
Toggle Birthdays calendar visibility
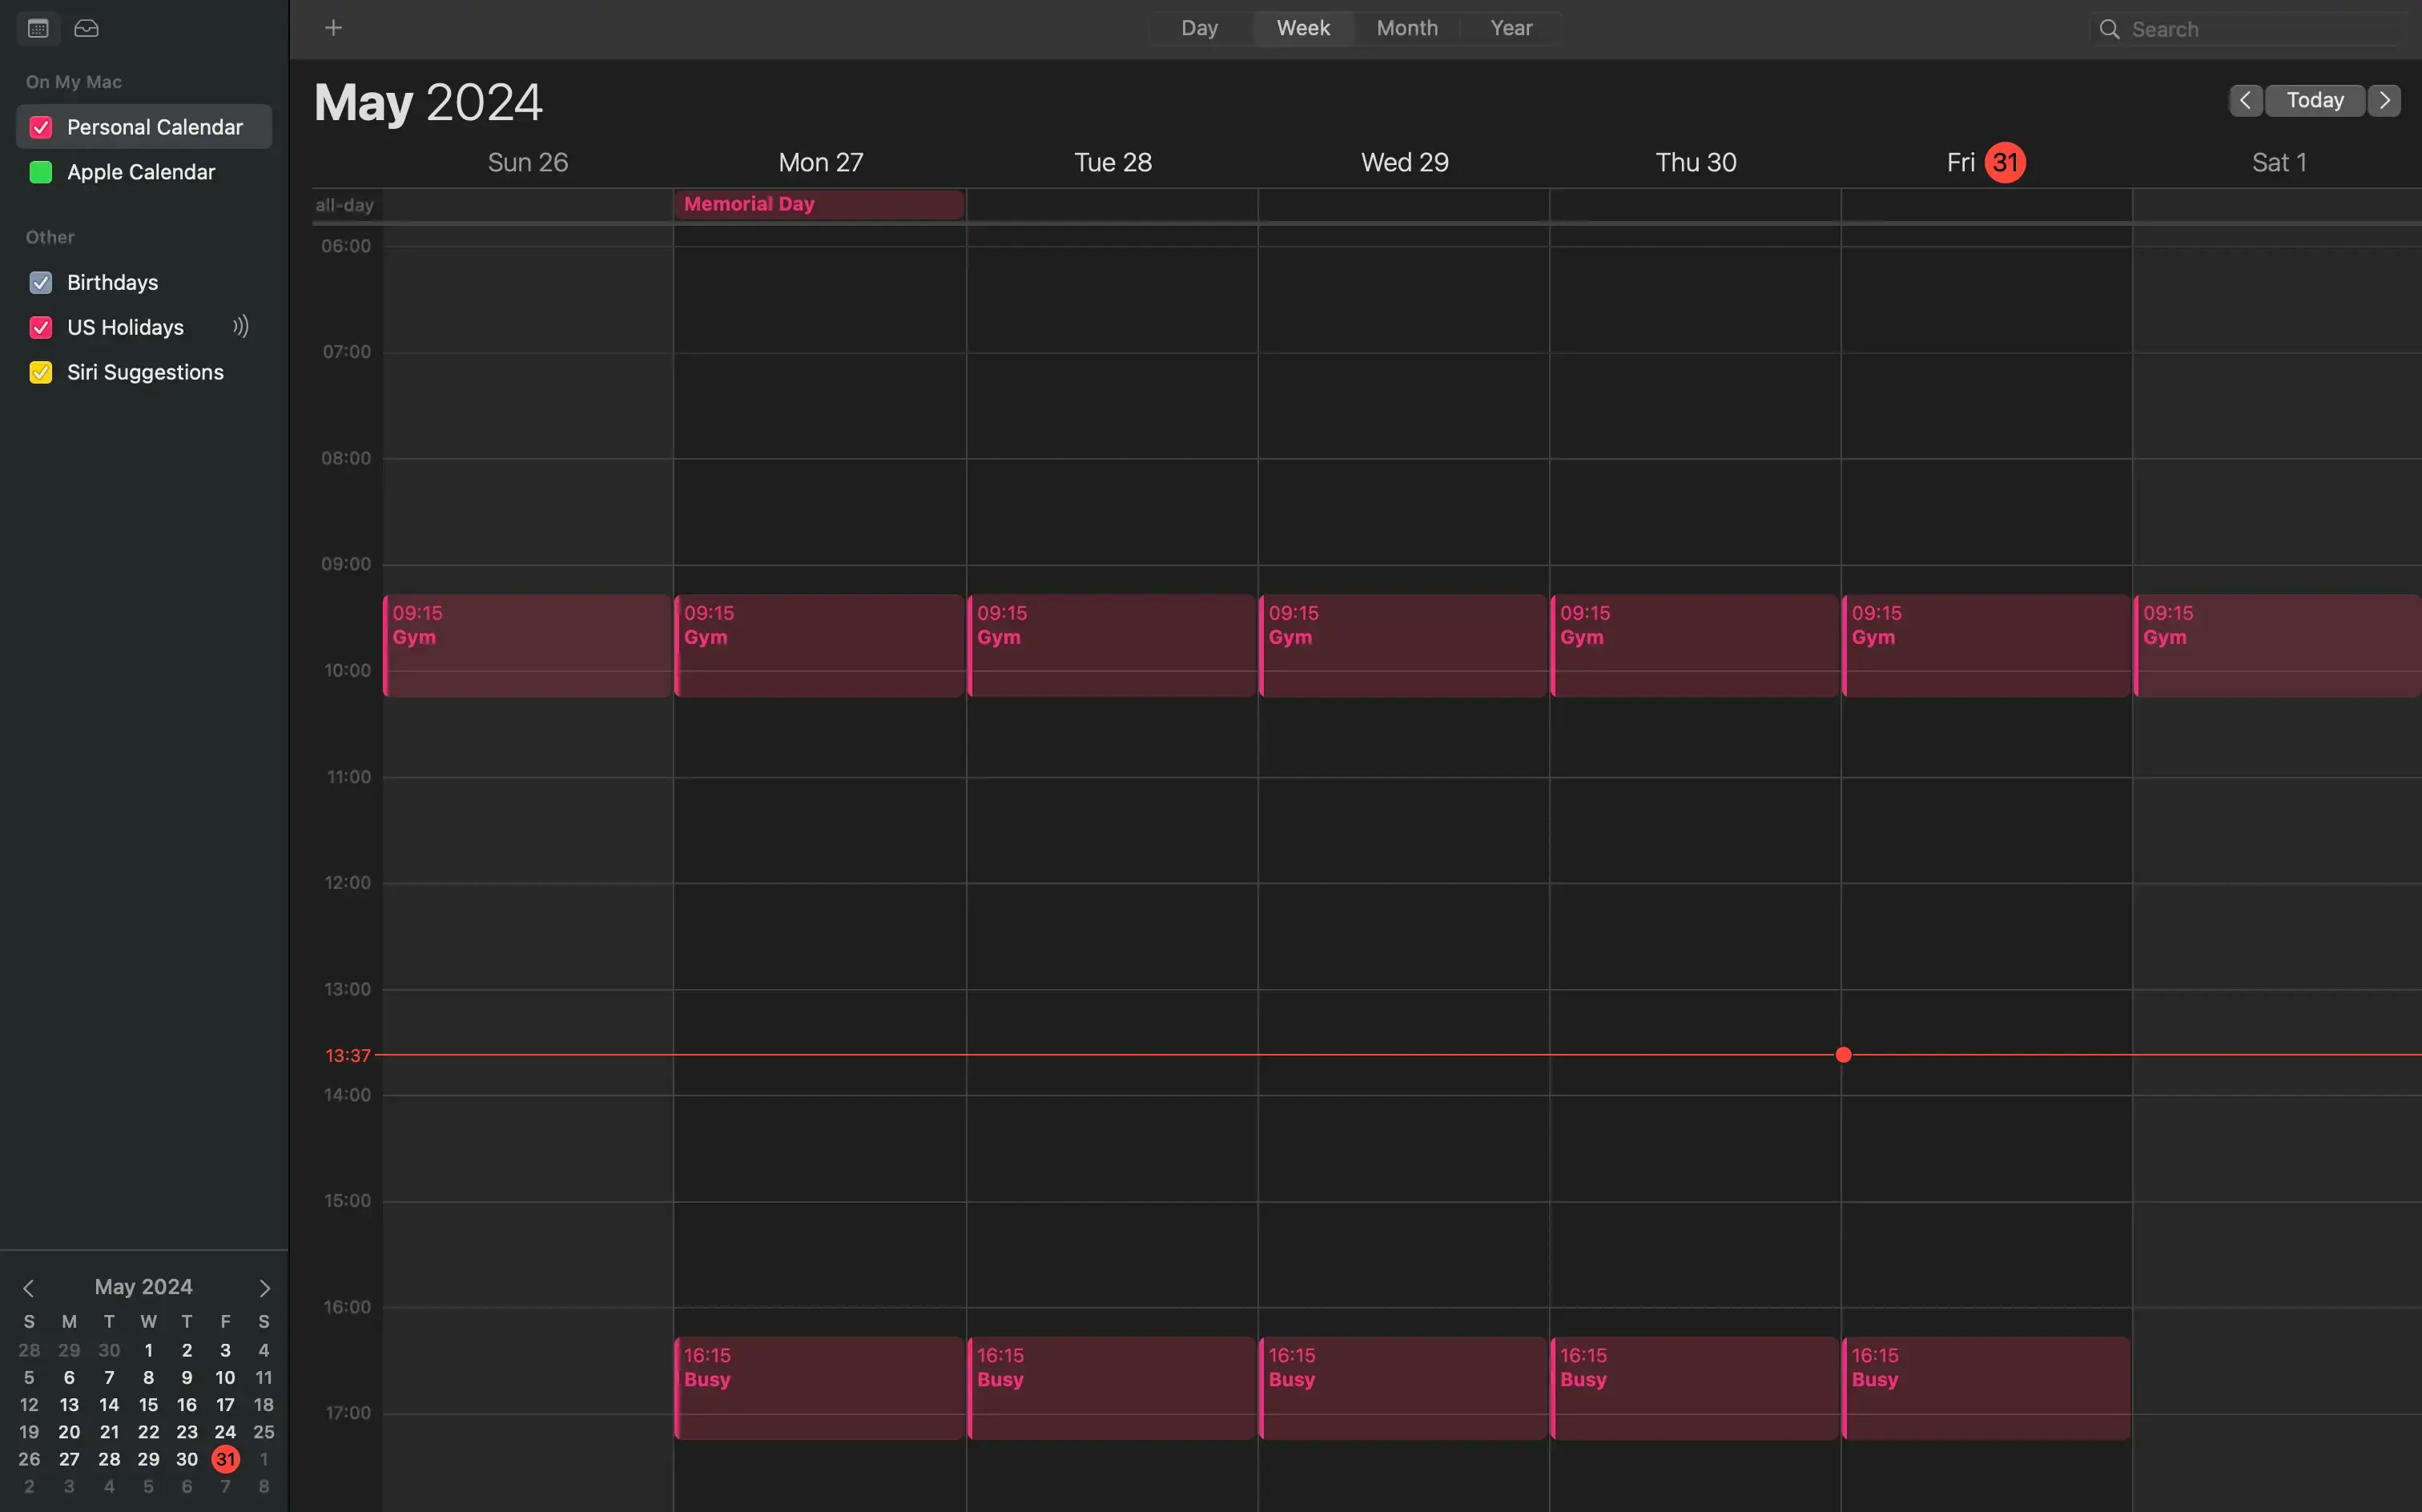coord(40,280)
